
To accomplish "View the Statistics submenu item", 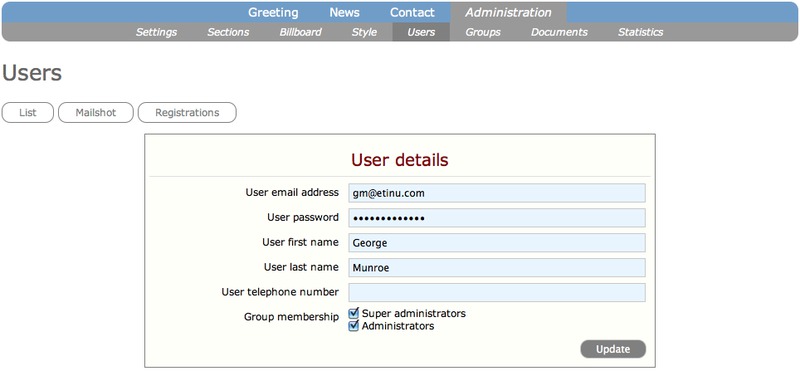I will pyautogui.click(x=640, y=32).
